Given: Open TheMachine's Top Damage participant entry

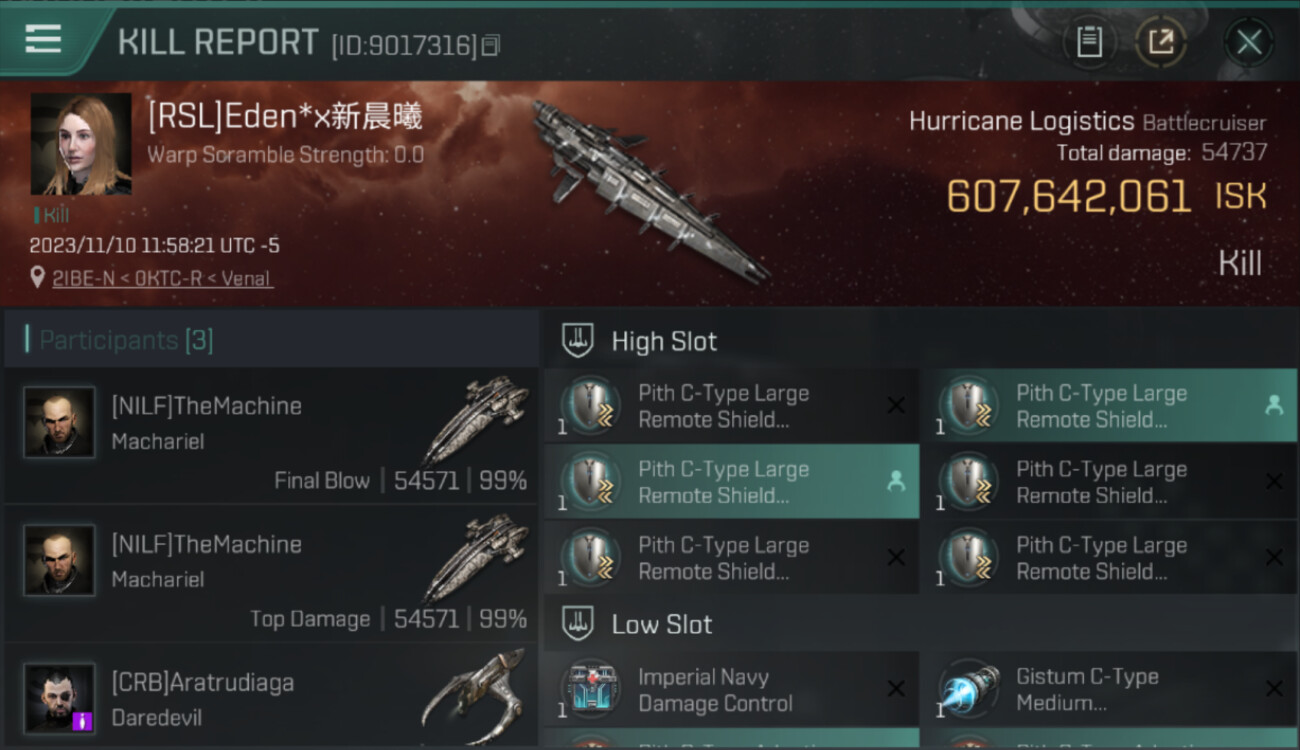Looking at the screenshot, I should click(271, 574).
